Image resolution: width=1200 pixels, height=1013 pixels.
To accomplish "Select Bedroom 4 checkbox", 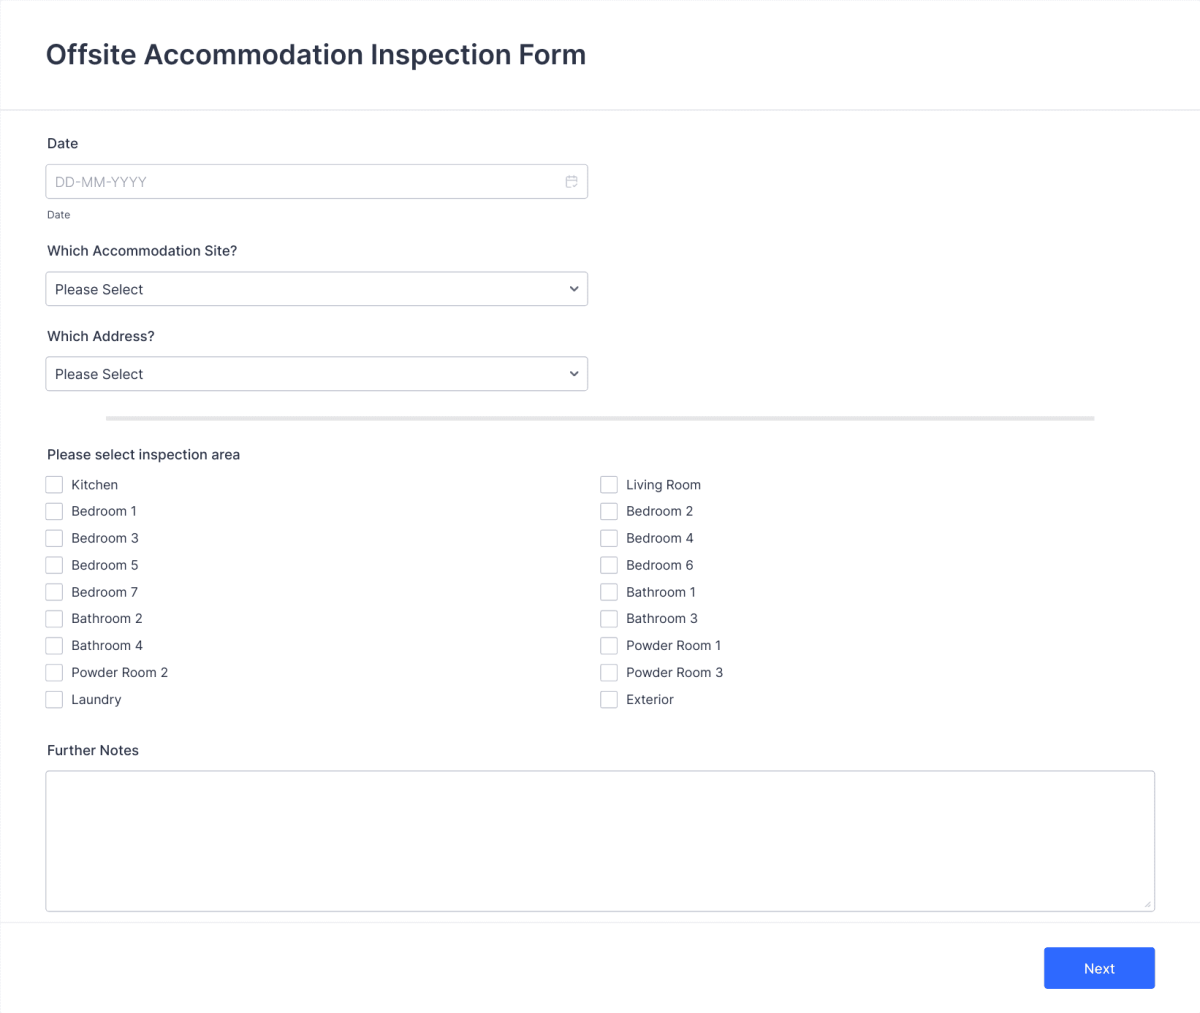I will tap(609, 538).
